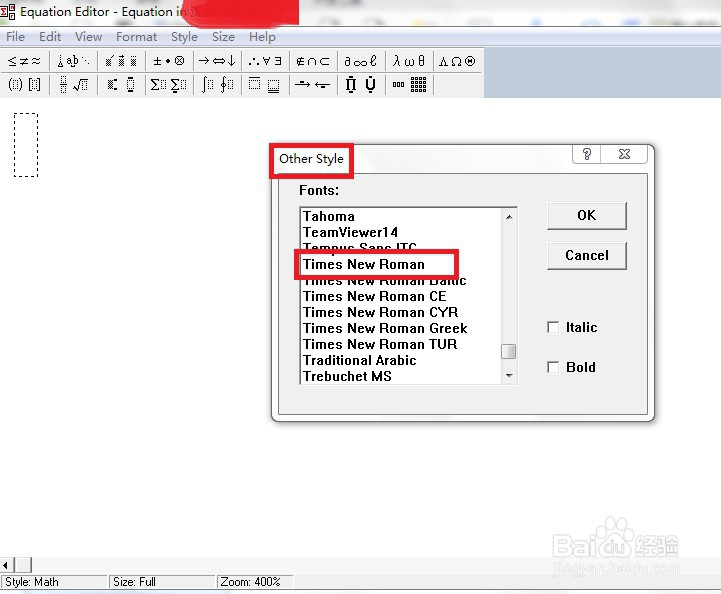Viewport: 721px width, 594px height.
Task: Open the logical symbols palette (∴ ∀ ∃)
Action: [265, 61]
